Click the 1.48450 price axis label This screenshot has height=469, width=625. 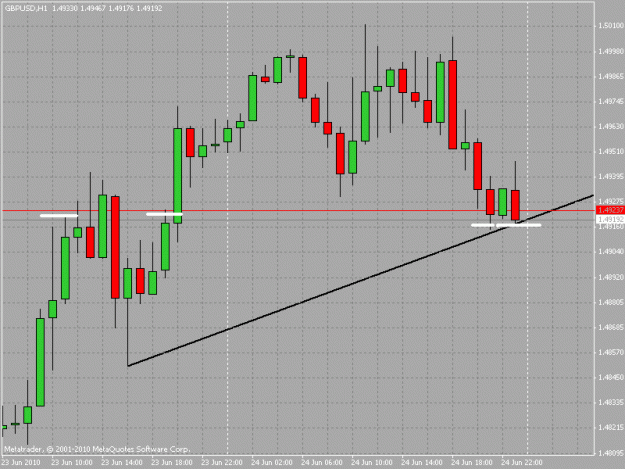[x=611, y=377]
